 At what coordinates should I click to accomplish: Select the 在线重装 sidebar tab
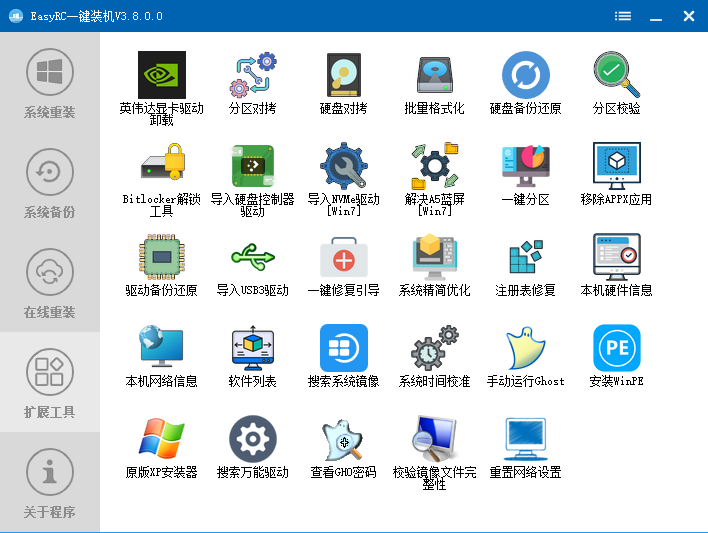tap(50, 282)
